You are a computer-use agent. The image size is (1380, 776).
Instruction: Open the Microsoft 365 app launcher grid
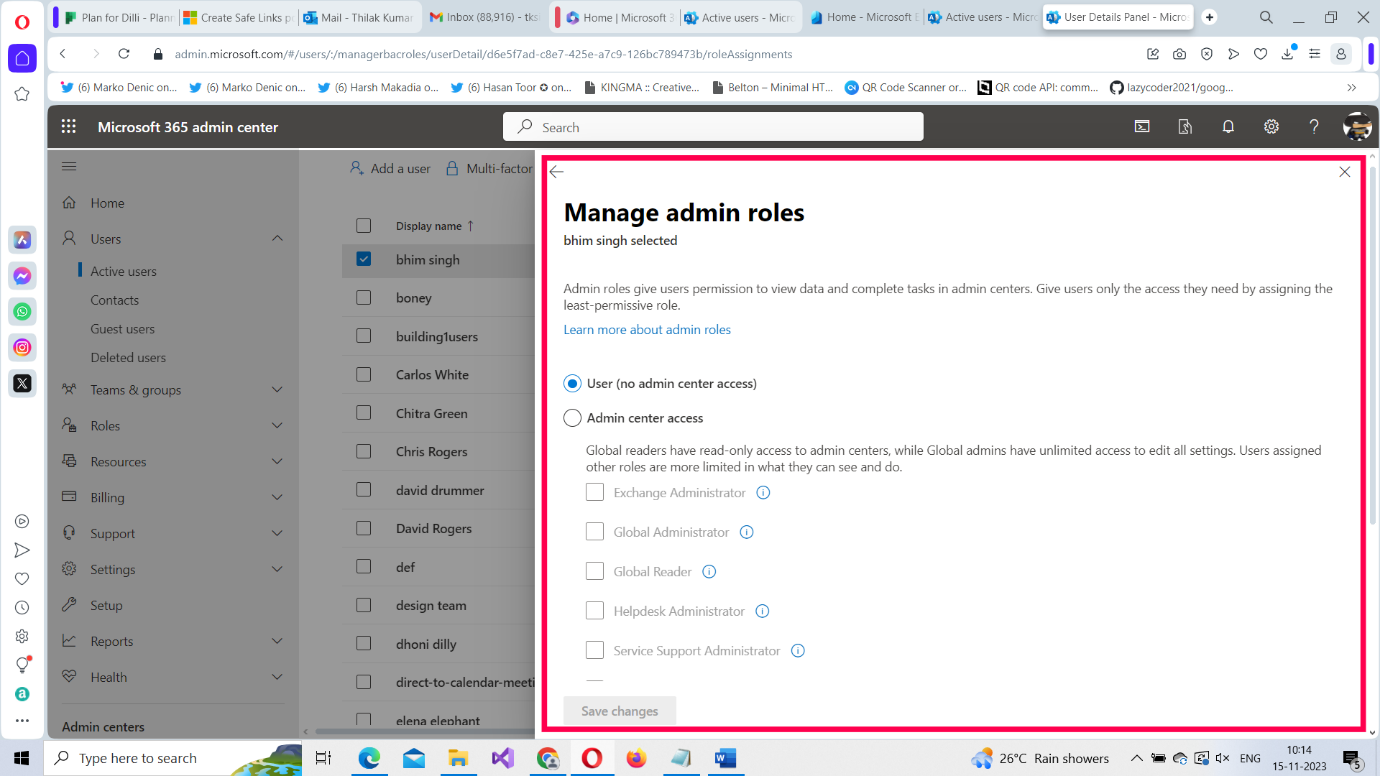pyautogui.click(x=68, y=126)
